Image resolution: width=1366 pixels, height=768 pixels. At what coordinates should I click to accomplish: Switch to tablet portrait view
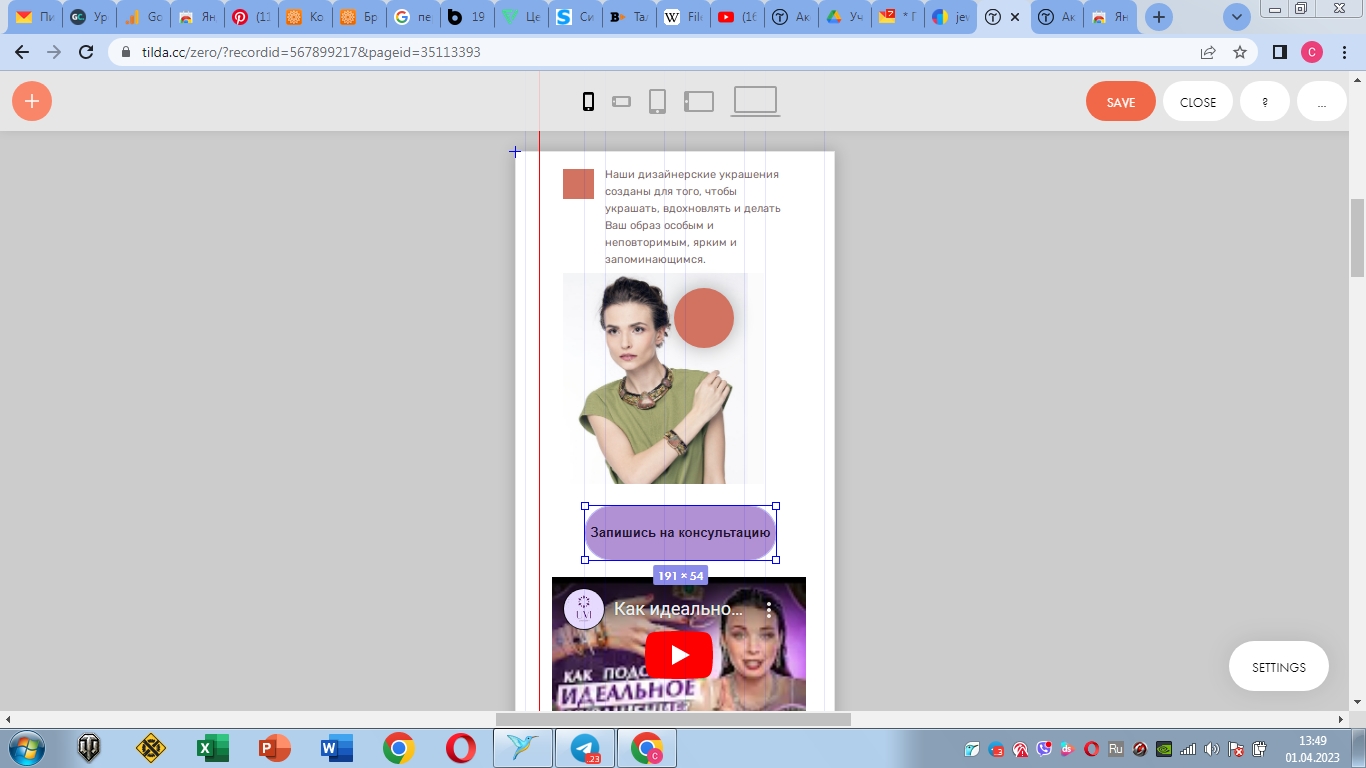pos(657,101)
